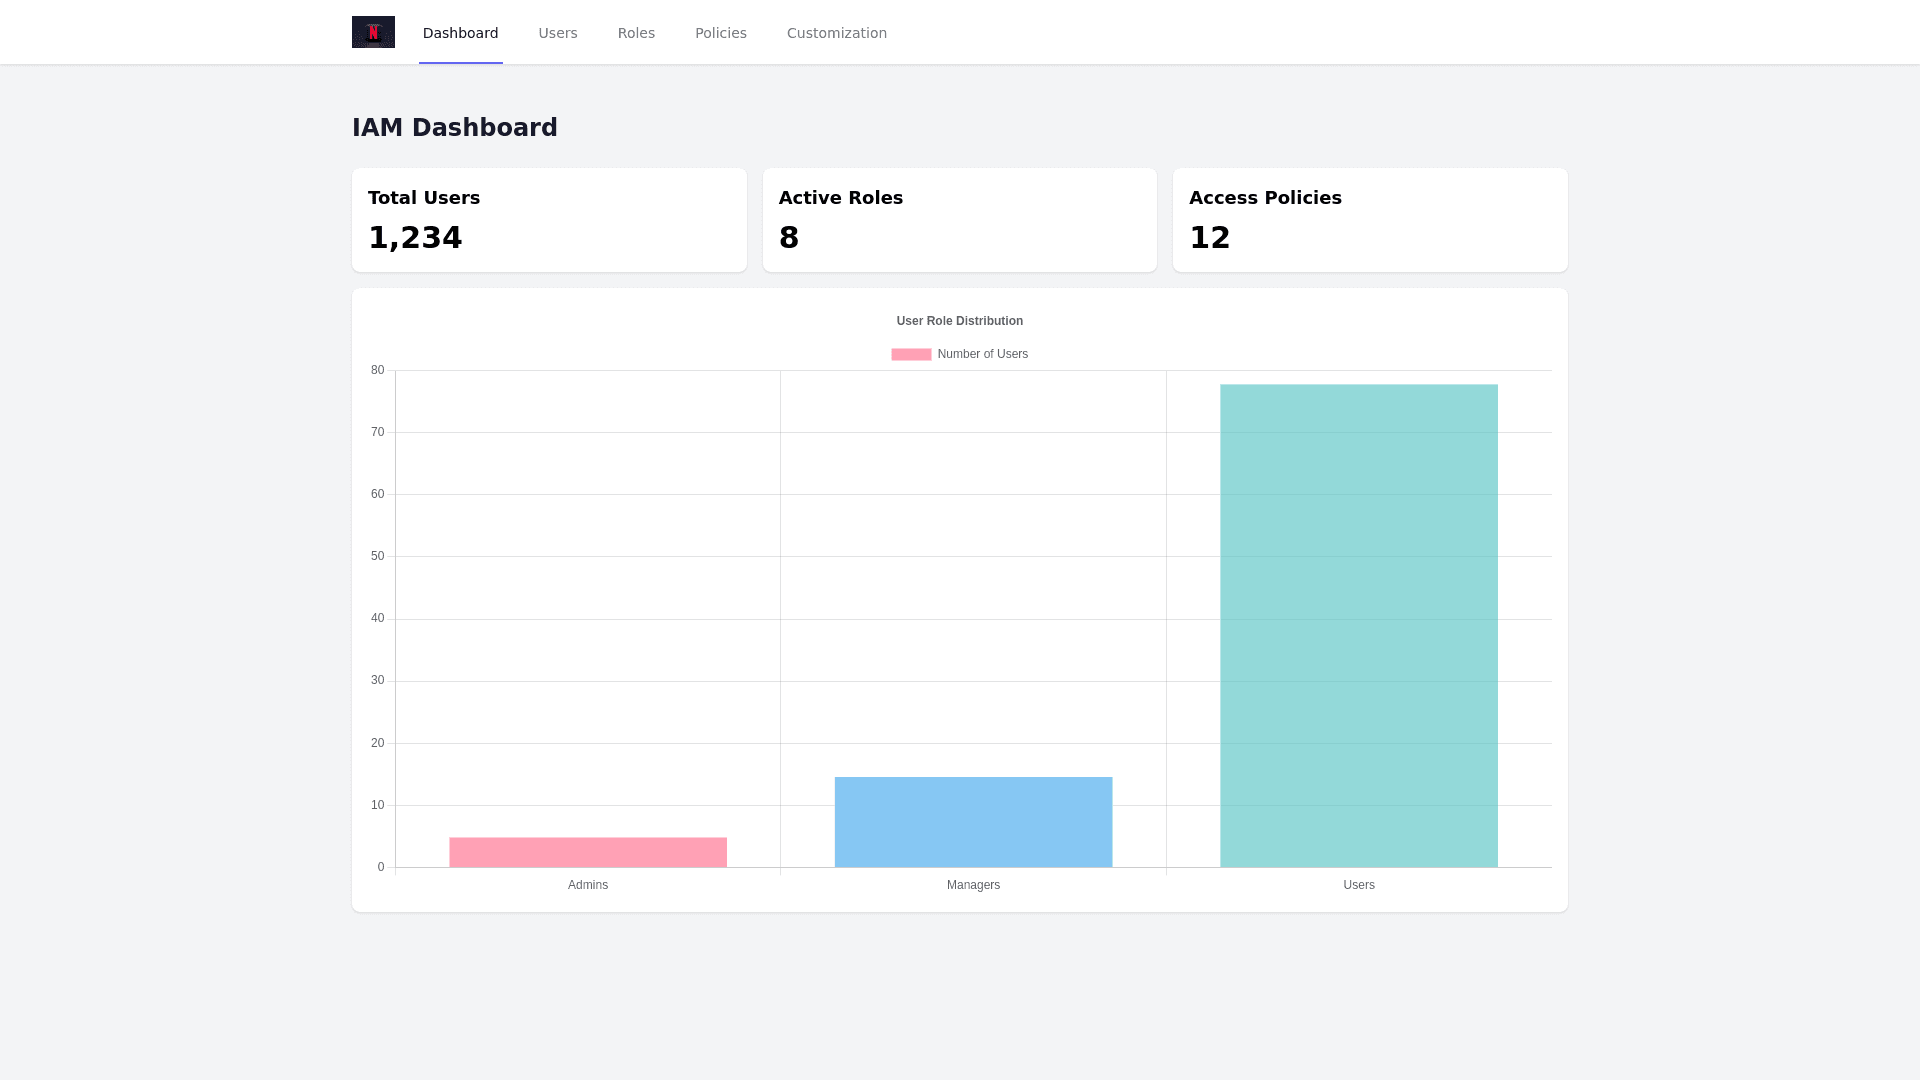Click the Users x-axis label under chart
The image size is (1920, 1080).
[1358, 885]
